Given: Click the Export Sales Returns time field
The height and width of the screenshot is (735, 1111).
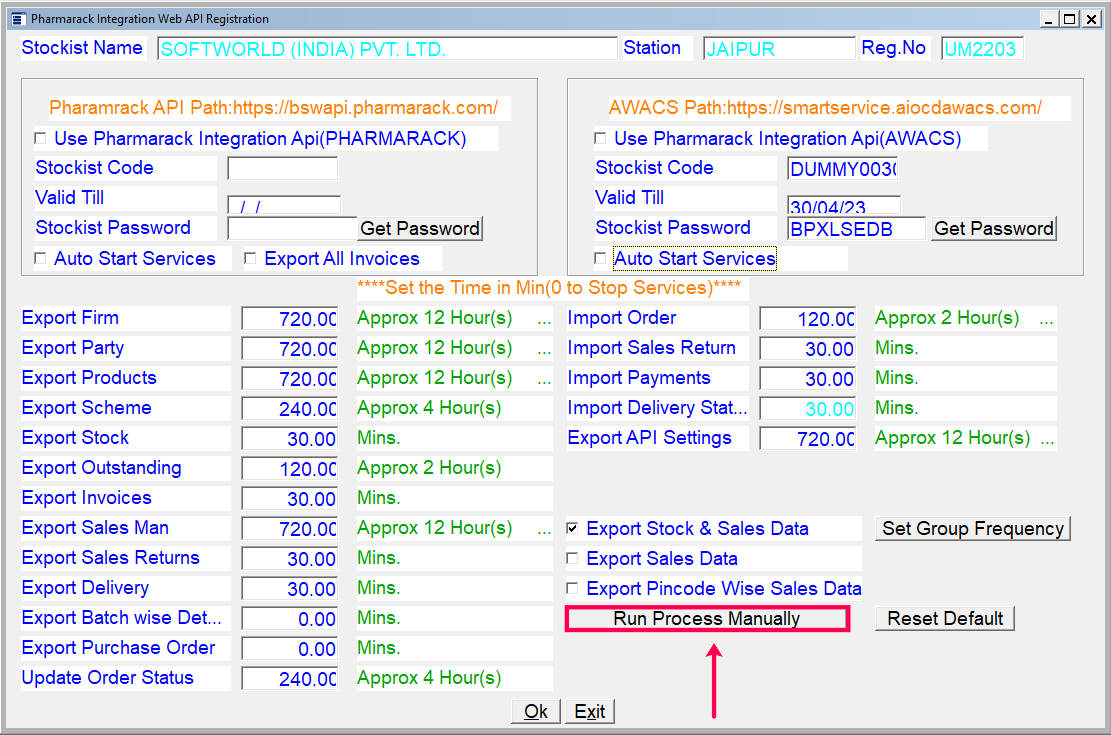Looking at the screenshot, I should click(x=290, y=559).
